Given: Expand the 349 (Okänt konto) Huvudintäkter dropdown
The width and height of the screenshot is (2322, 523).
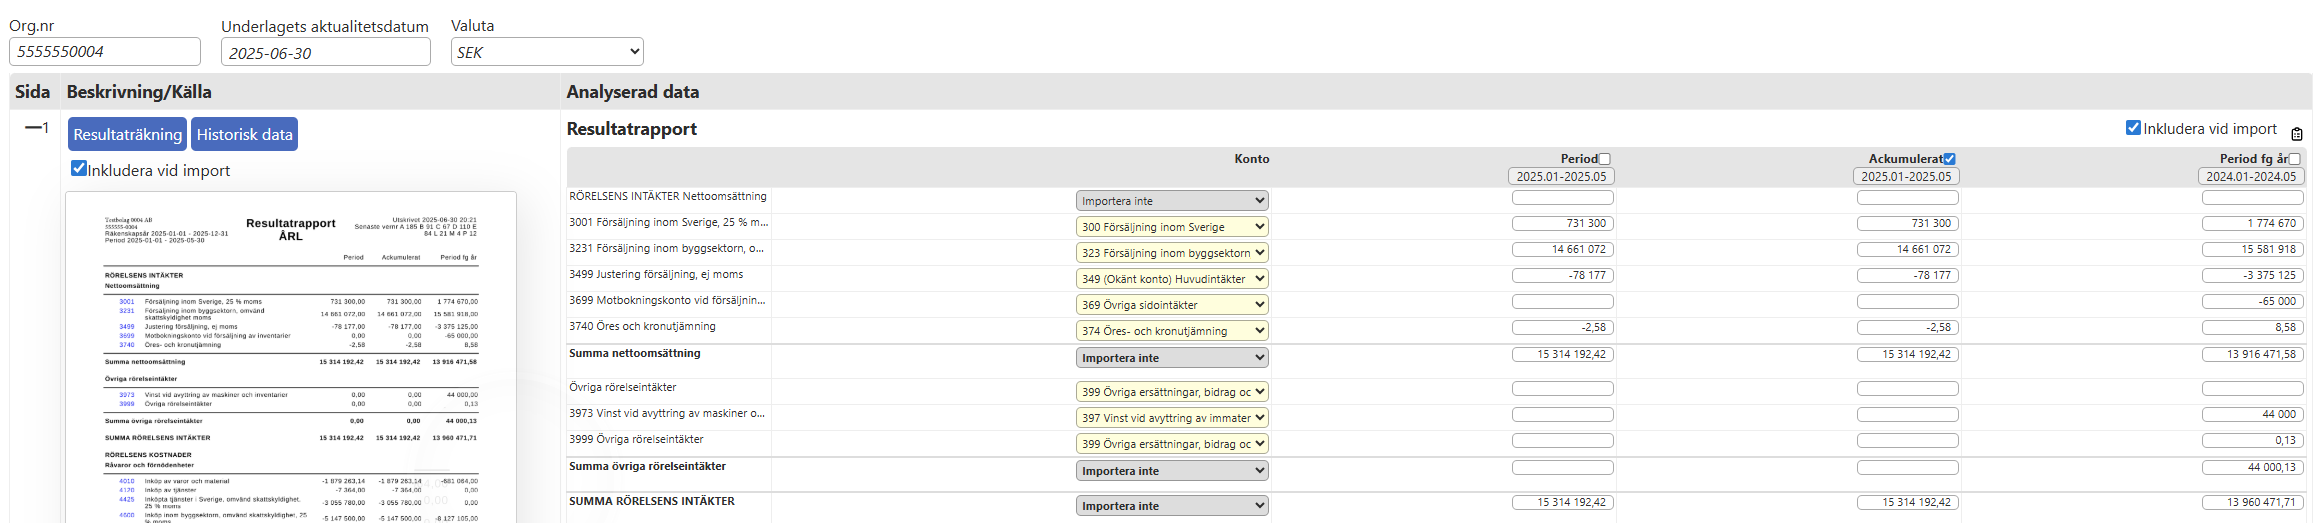Looking at the screenshot, I should tap(1172, 279).
